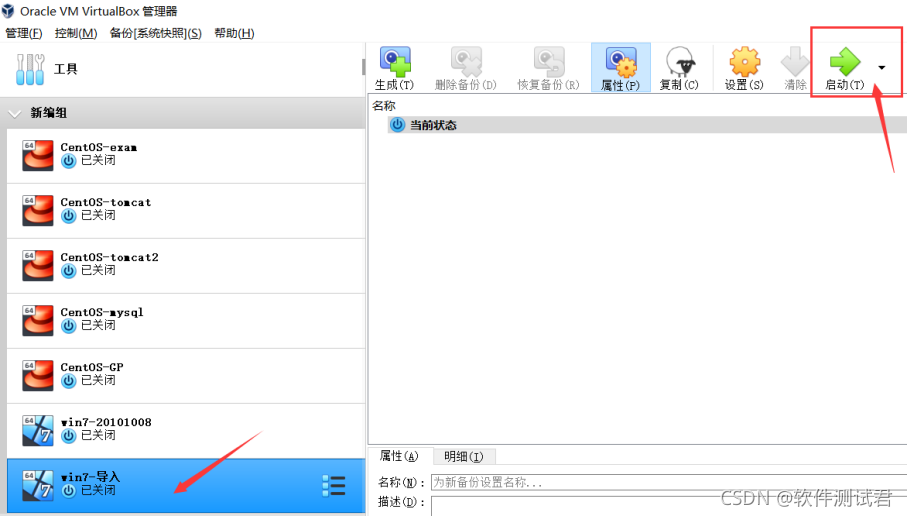
Task: Click the 恢复备份(R) toolbar icon
Action: pyautogui.click(x=548, y=61)
